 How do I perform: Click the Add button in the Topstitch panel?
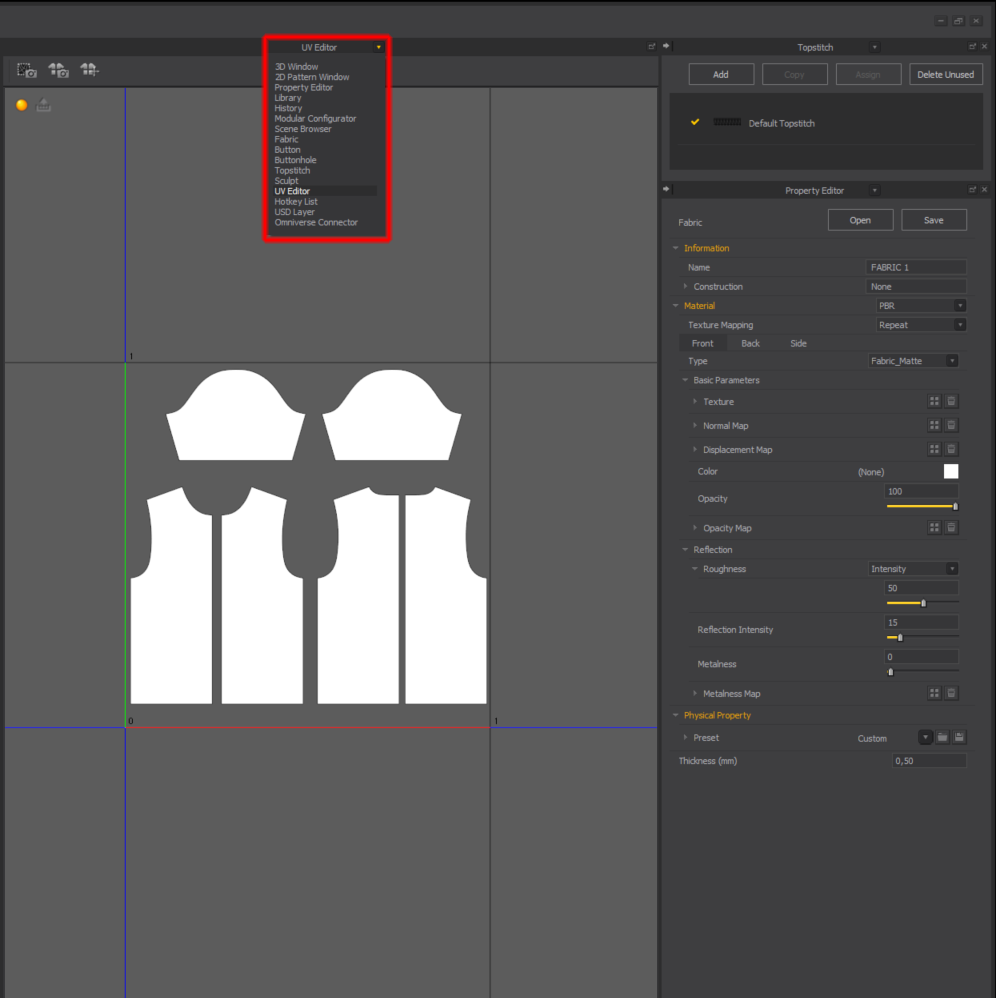click(x=721, y=73)
